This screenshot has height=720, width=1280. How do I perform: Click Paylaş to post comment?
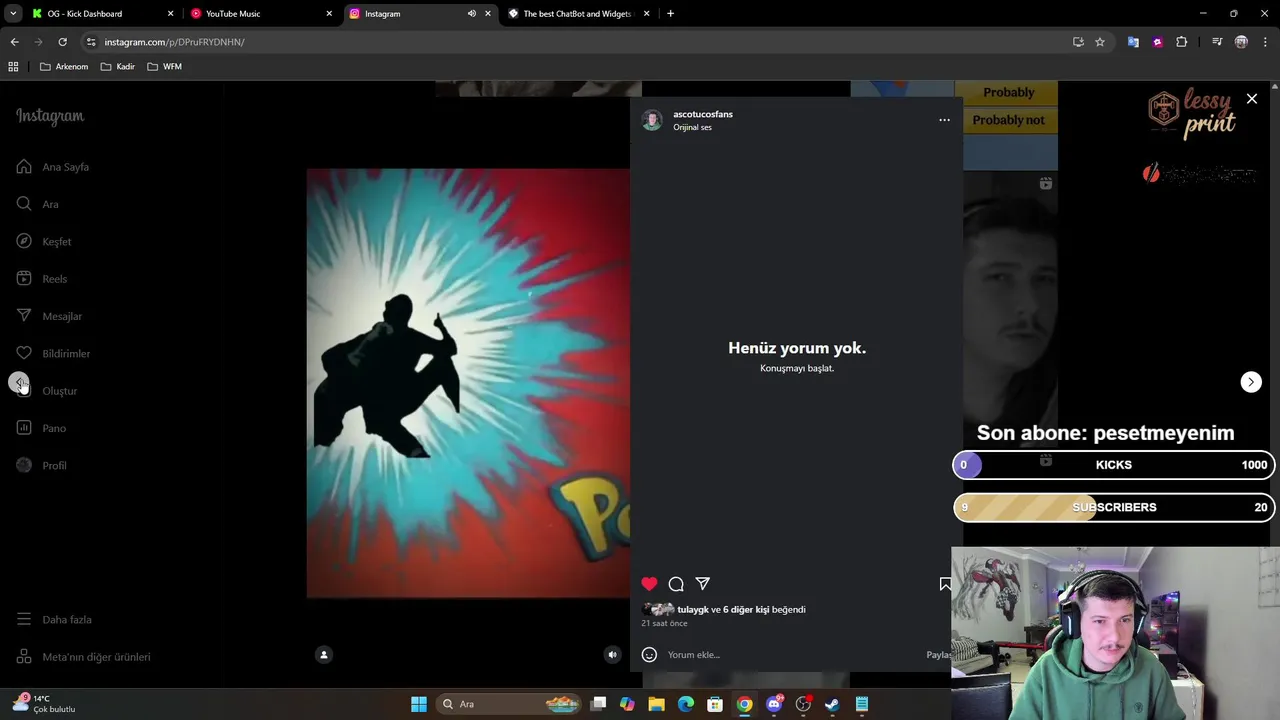click(938, 655)
